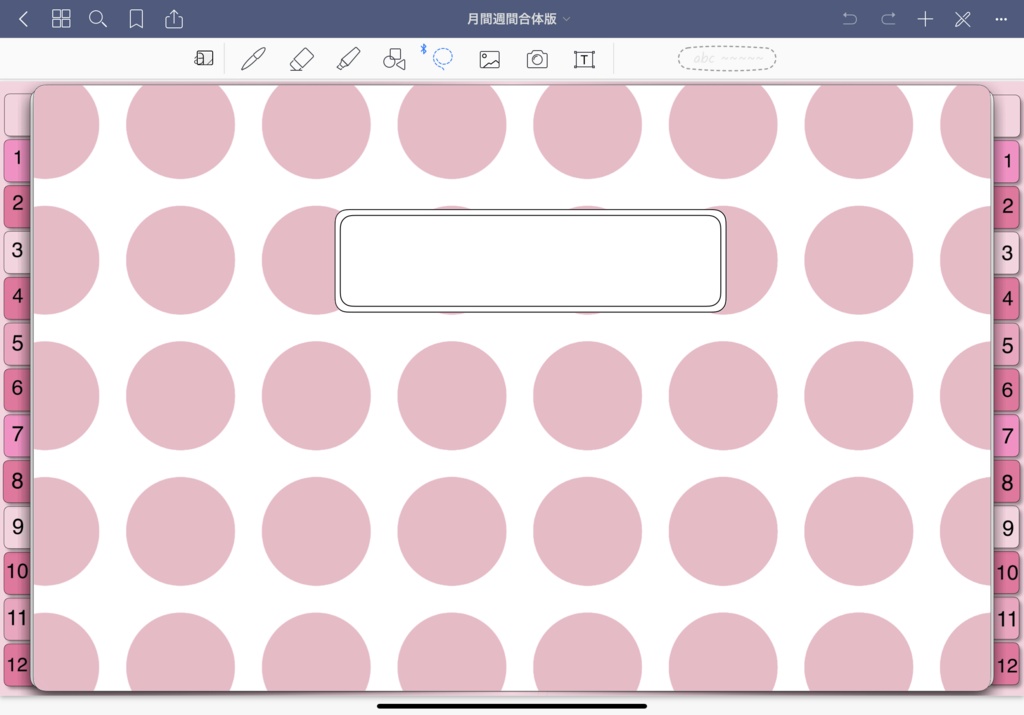This screenshot has width=1024, height=715.
Task: Select the Shapes tool
Action: click(x=394, y=59)
